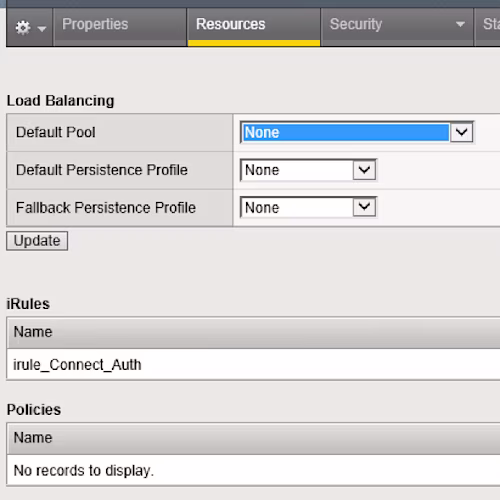
Task: Click the Default Pool label cell
Action: pos(120,132)
